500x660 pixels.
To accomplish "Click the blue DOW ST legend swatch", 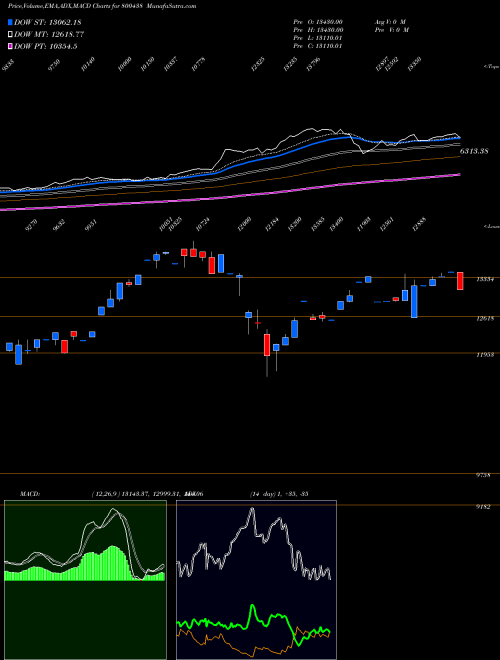I will coord(10,22).
